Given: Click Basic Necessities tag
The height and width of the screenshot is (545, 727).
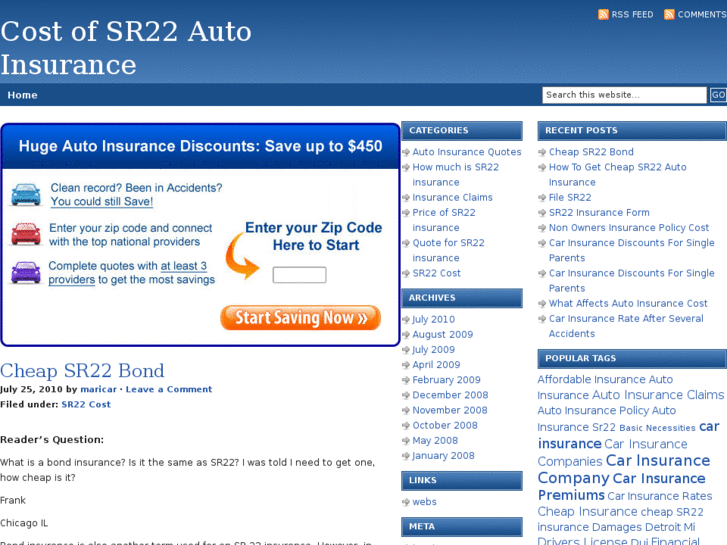Looking at the screenshot, I should [657, 428].
